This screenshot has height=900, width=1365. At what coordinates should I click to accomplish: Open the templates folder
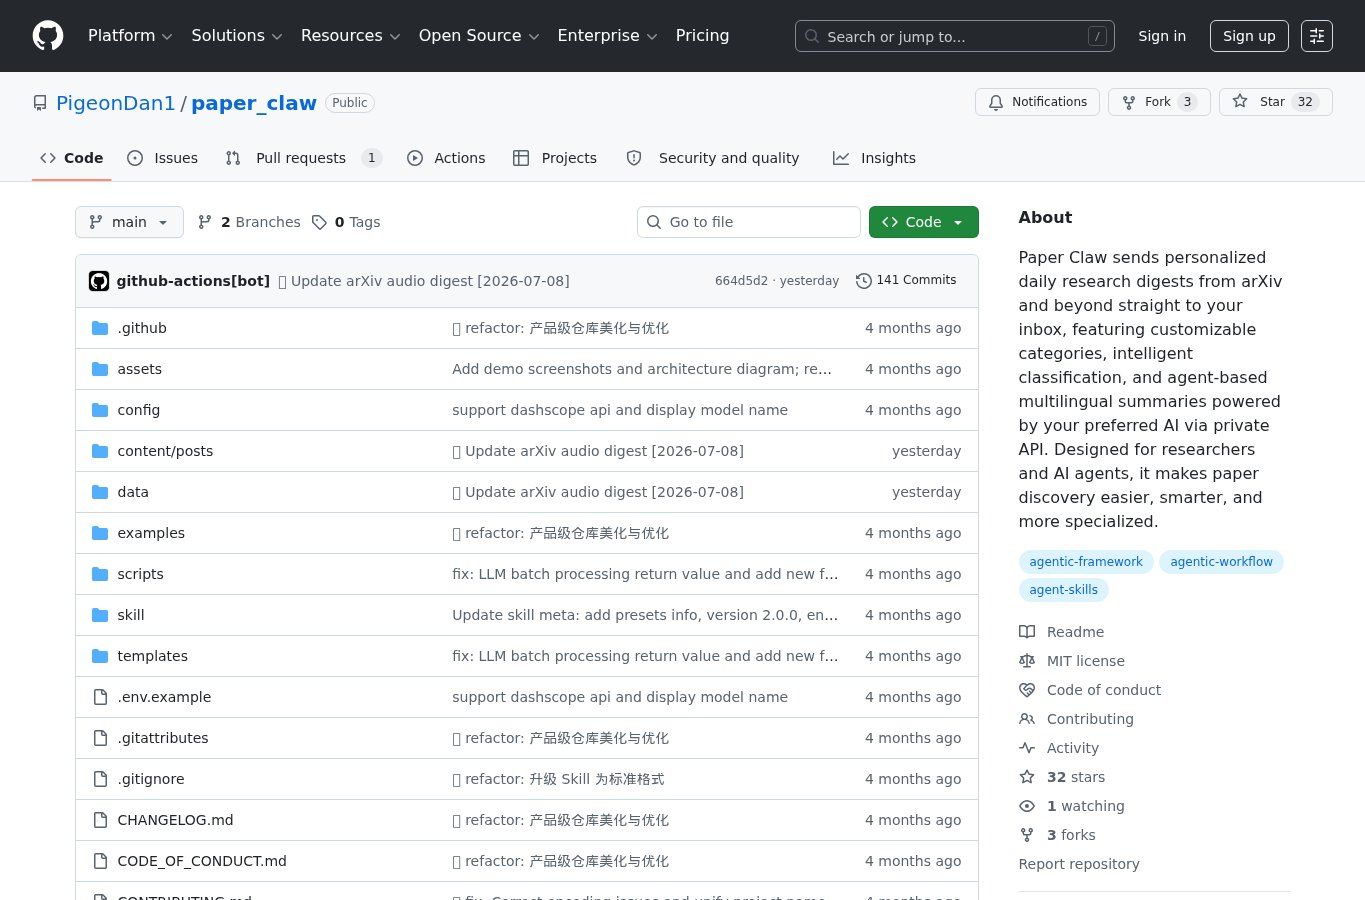pyautogui.click(x=152, y=656)
